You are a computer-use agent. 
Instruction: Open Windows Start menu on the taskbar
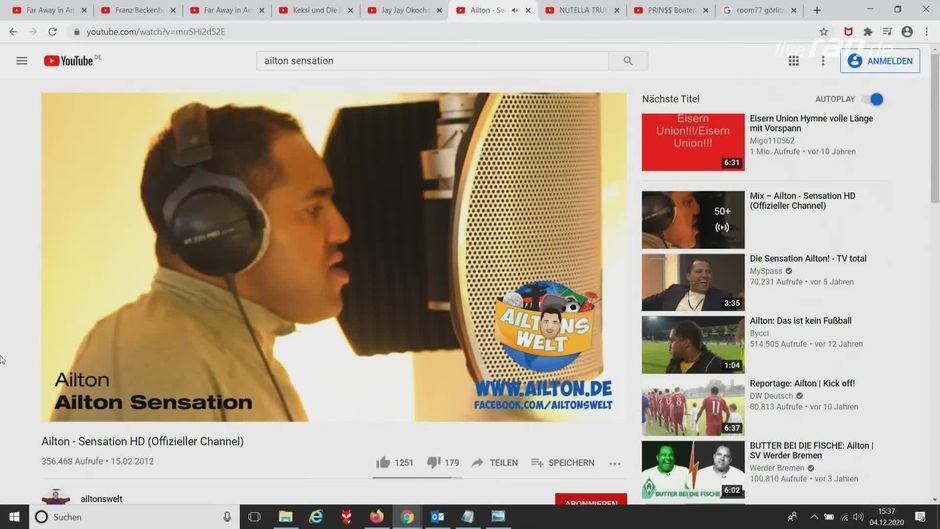(x=14, y=517)
